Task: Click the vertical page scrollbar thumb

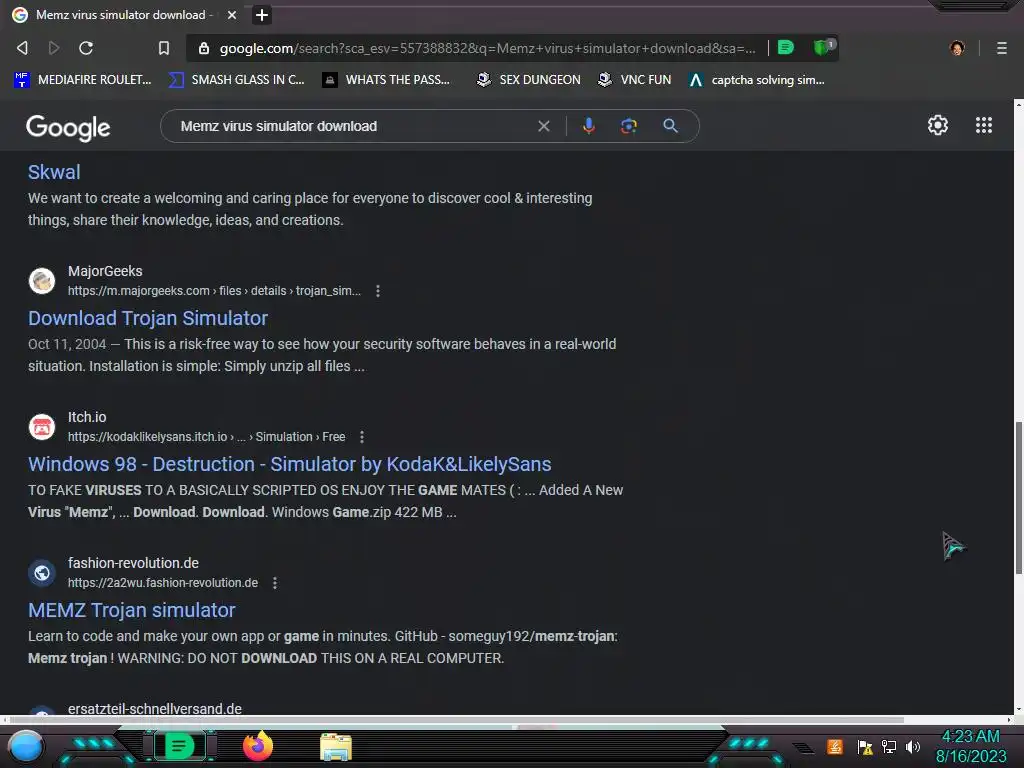Action: coord(1018,498)
